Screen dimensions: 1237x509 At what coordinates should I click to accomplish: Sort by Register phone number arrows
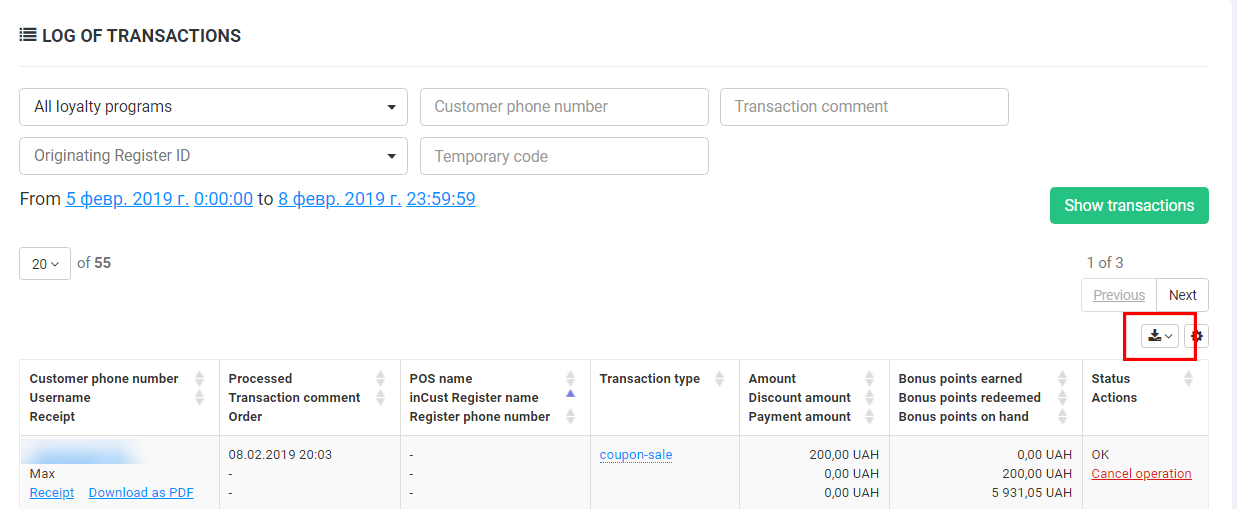(570, 417)
